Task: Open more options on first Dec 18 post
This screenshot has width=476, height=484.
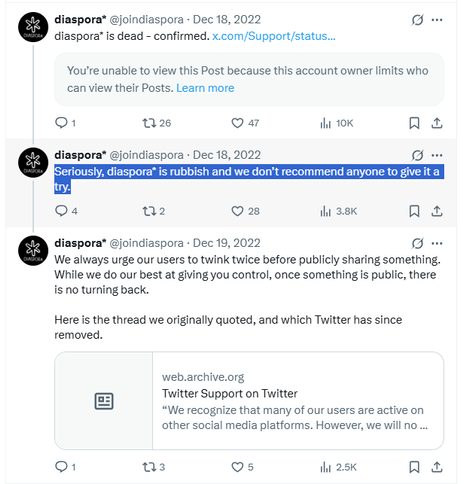Action: click(437, 20)
